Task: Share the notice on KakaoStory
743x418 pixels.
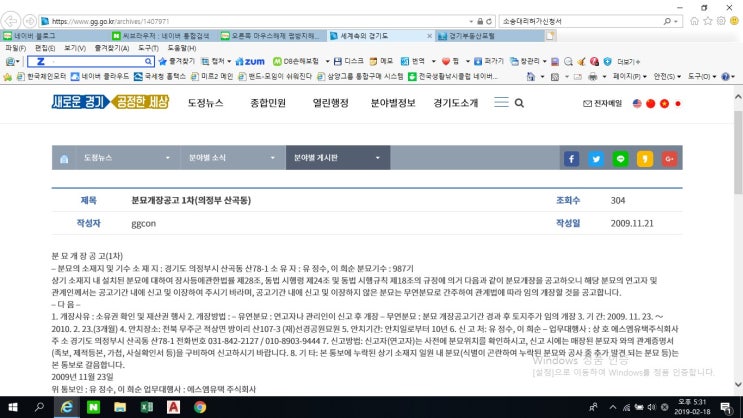Action: tap(645, 159)
